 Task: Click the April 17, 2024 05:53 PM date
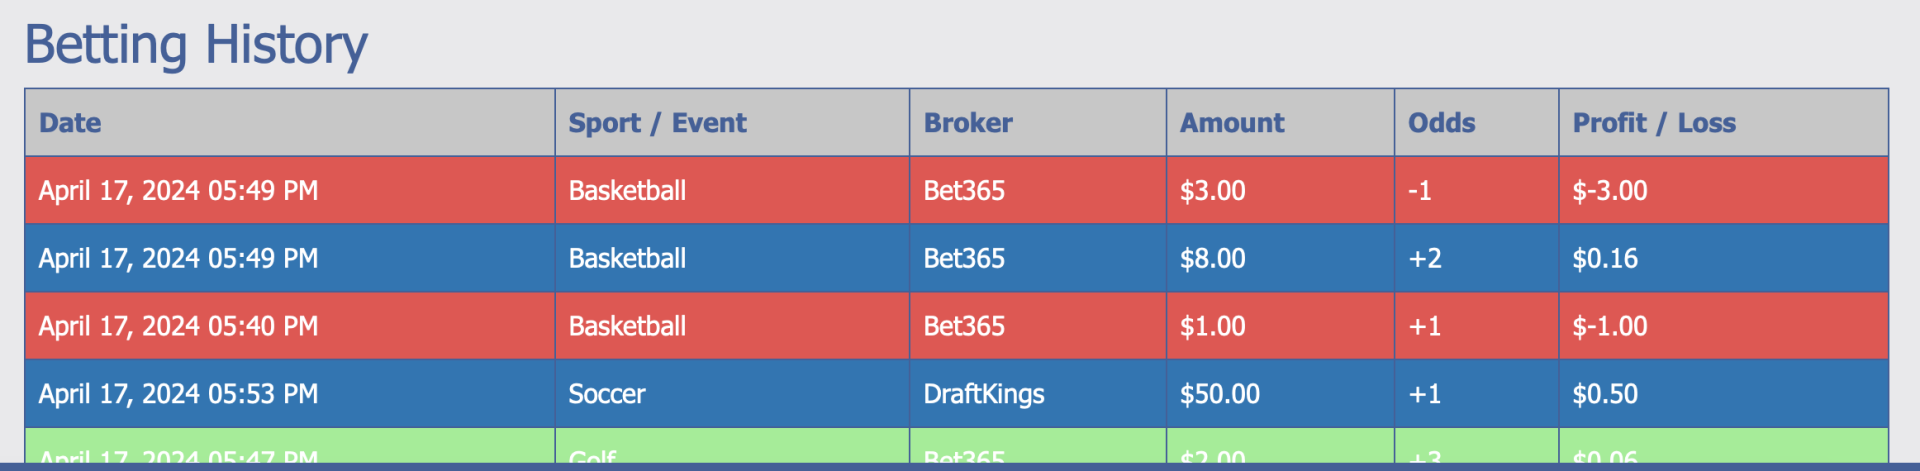(178, 394)
